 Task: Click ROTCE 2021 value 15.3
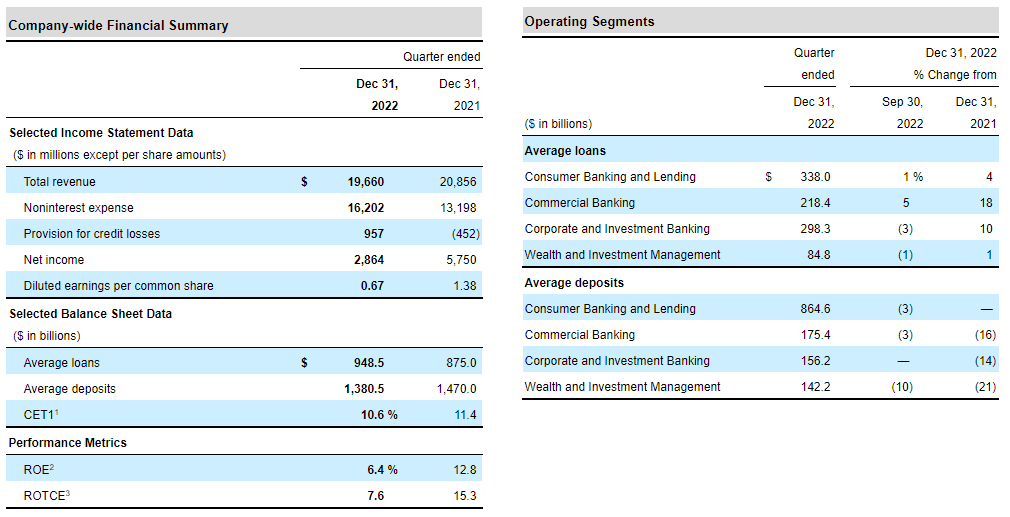(x=465, y=496)
